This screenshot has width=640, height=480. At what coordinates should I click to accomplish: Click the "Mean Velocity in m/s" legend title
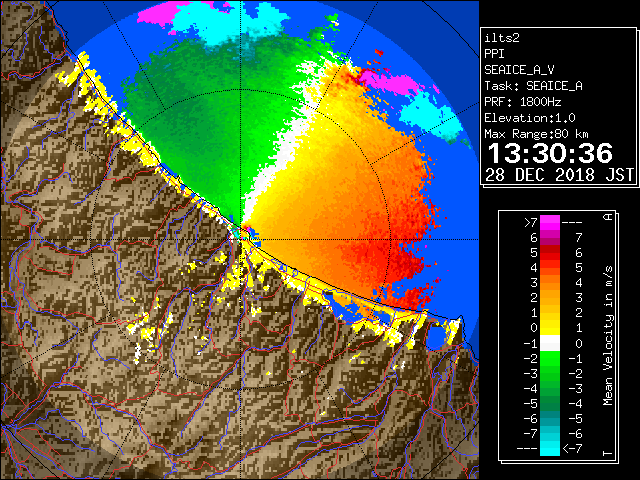click(608, 335)
